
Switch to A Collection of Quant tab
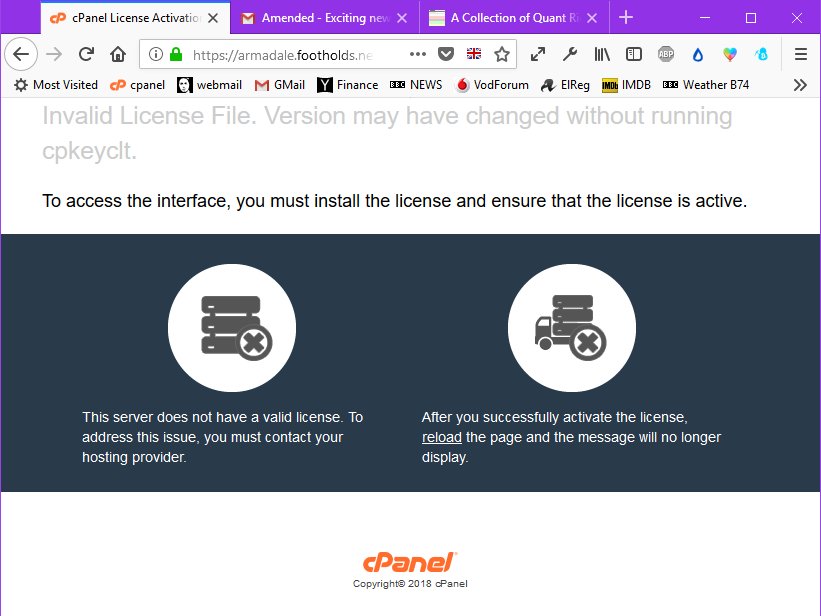click(515, 18)
